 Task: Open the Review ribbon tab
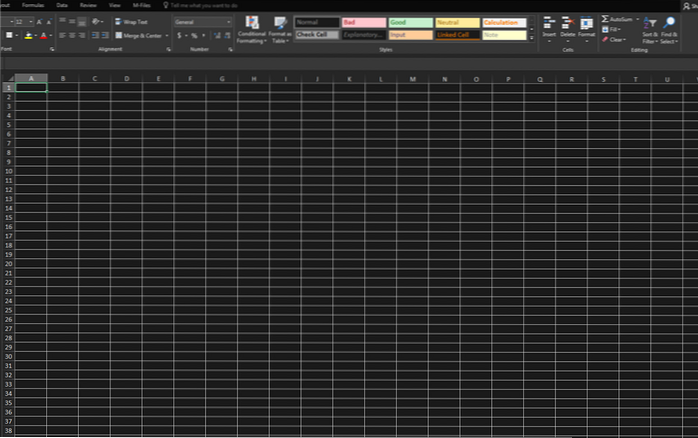coord(88,5)
